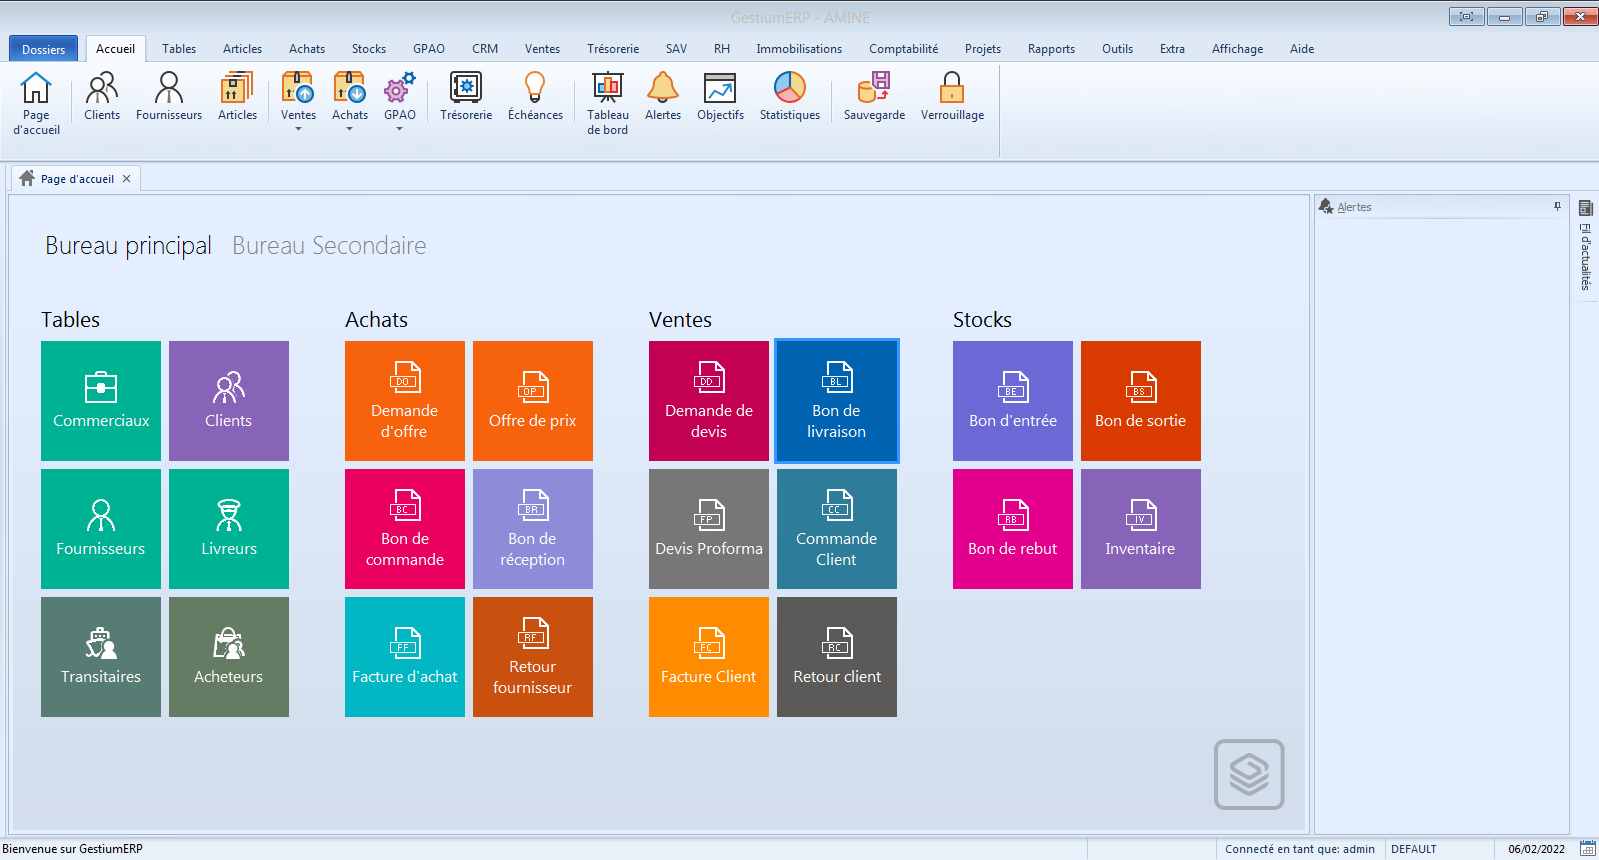1599x860 pixels.
Task: Expand the GPAO ribbon dropdown
Action: tap(400, 128)
